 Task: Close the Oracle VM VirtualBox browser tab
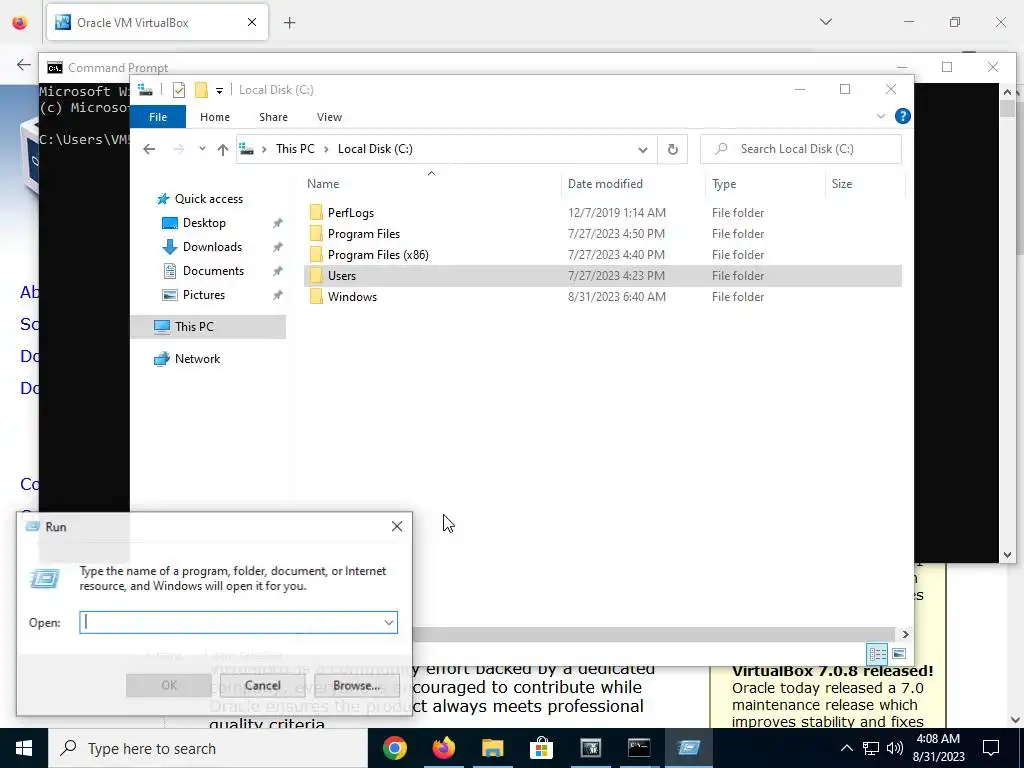(252, 22)
